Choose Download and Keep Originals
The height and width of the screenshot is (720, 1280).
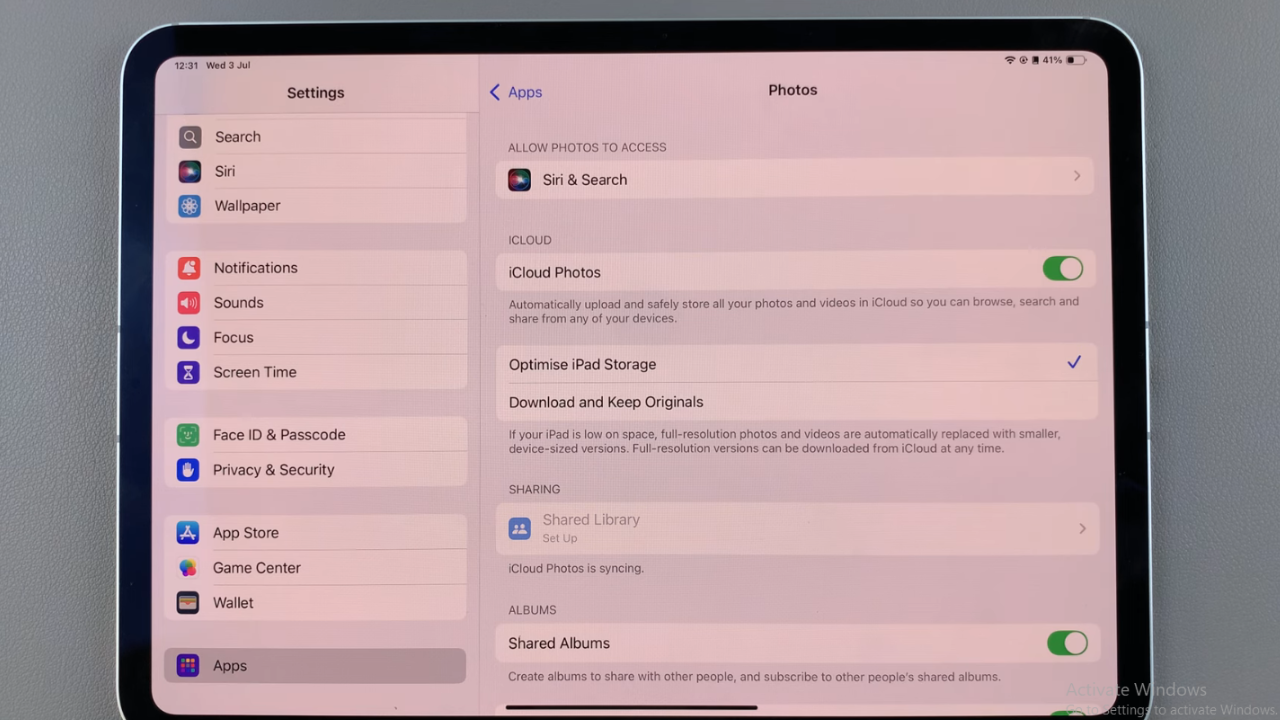click(796, 402)
